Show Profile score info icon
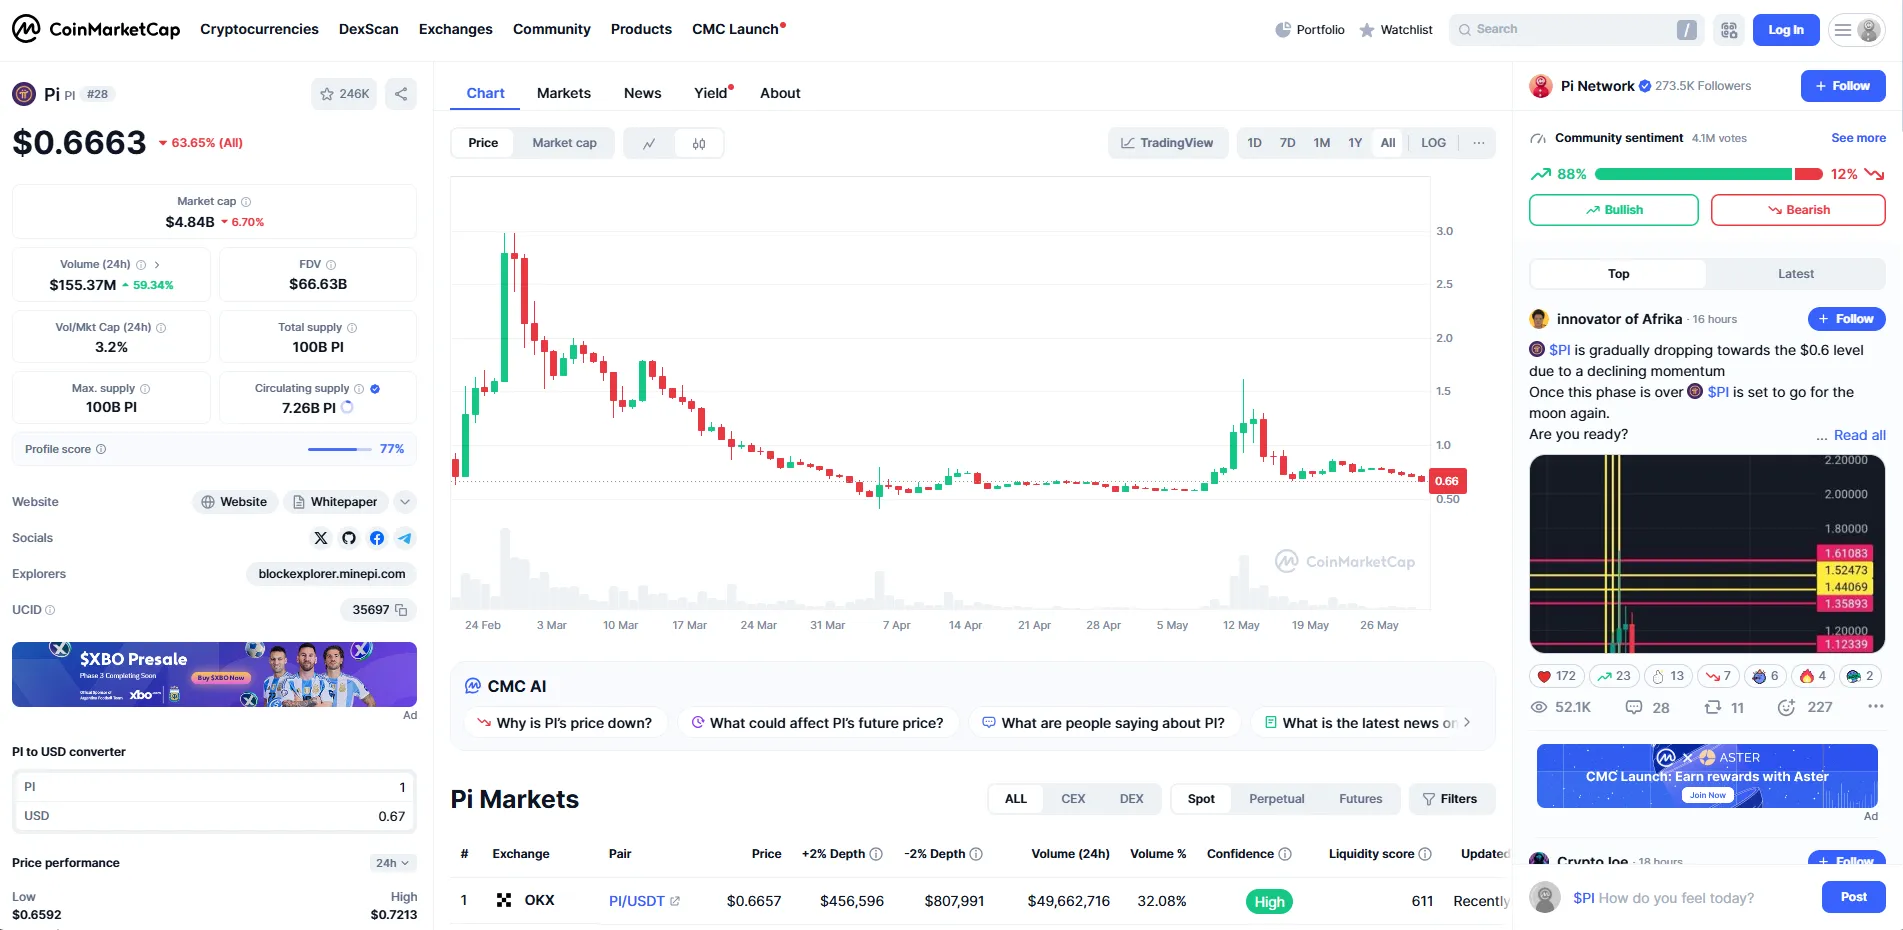 101,449
